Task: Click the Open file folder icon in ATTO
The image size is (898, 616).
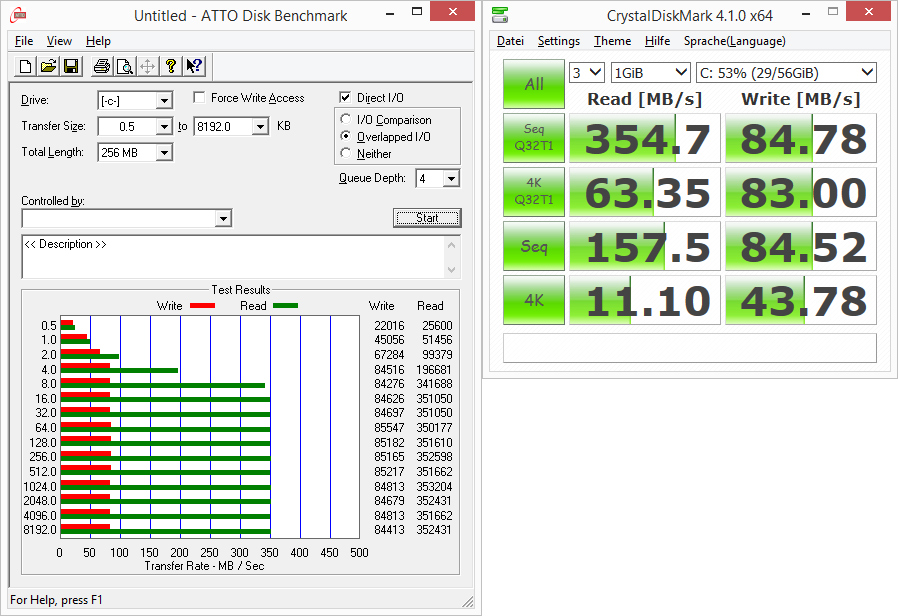Action: pos(48,66)
